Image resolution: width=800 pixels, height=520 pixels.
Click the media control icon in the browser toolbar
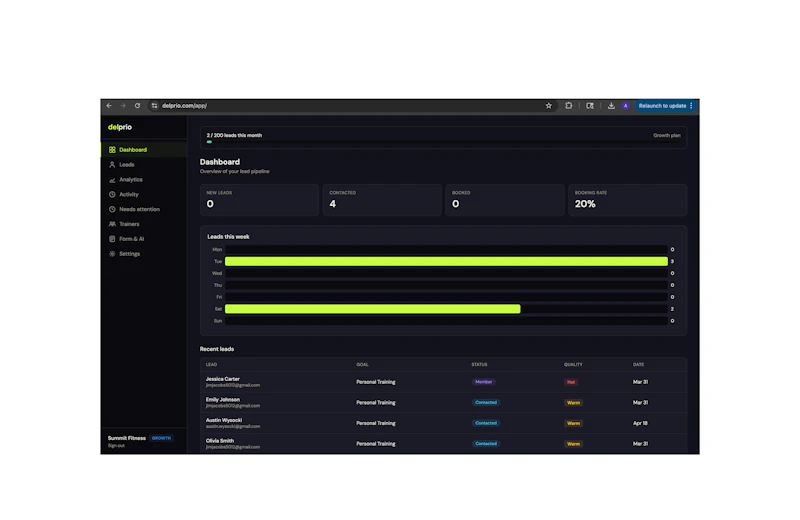[x=590, y=106]
